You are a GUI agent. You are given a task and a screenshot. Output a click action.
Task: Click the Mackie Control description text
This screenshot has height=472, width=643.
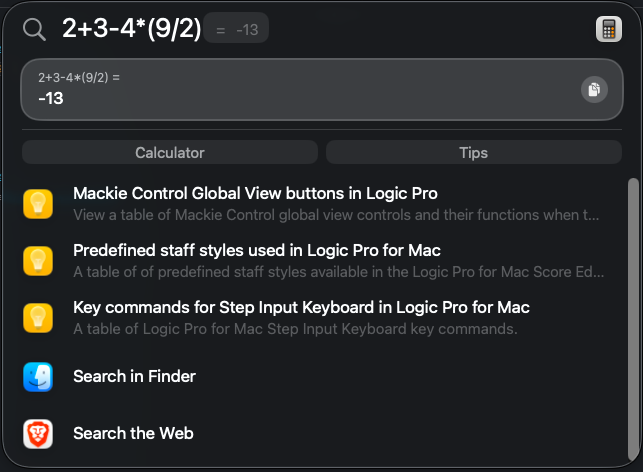[336, 215]
